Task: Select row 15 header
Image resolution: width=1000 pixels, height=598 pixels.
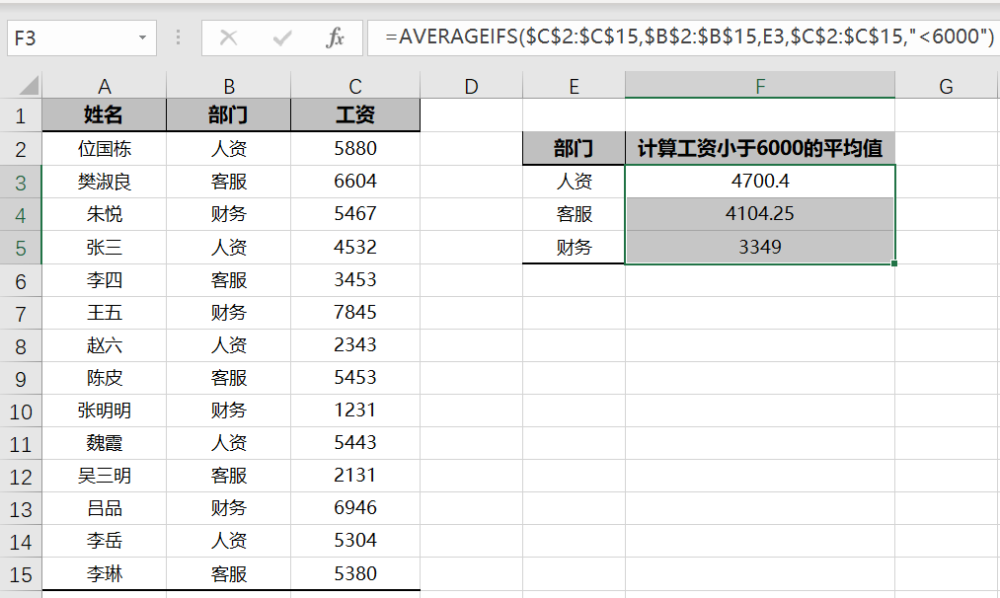Action: coord(22,574)
